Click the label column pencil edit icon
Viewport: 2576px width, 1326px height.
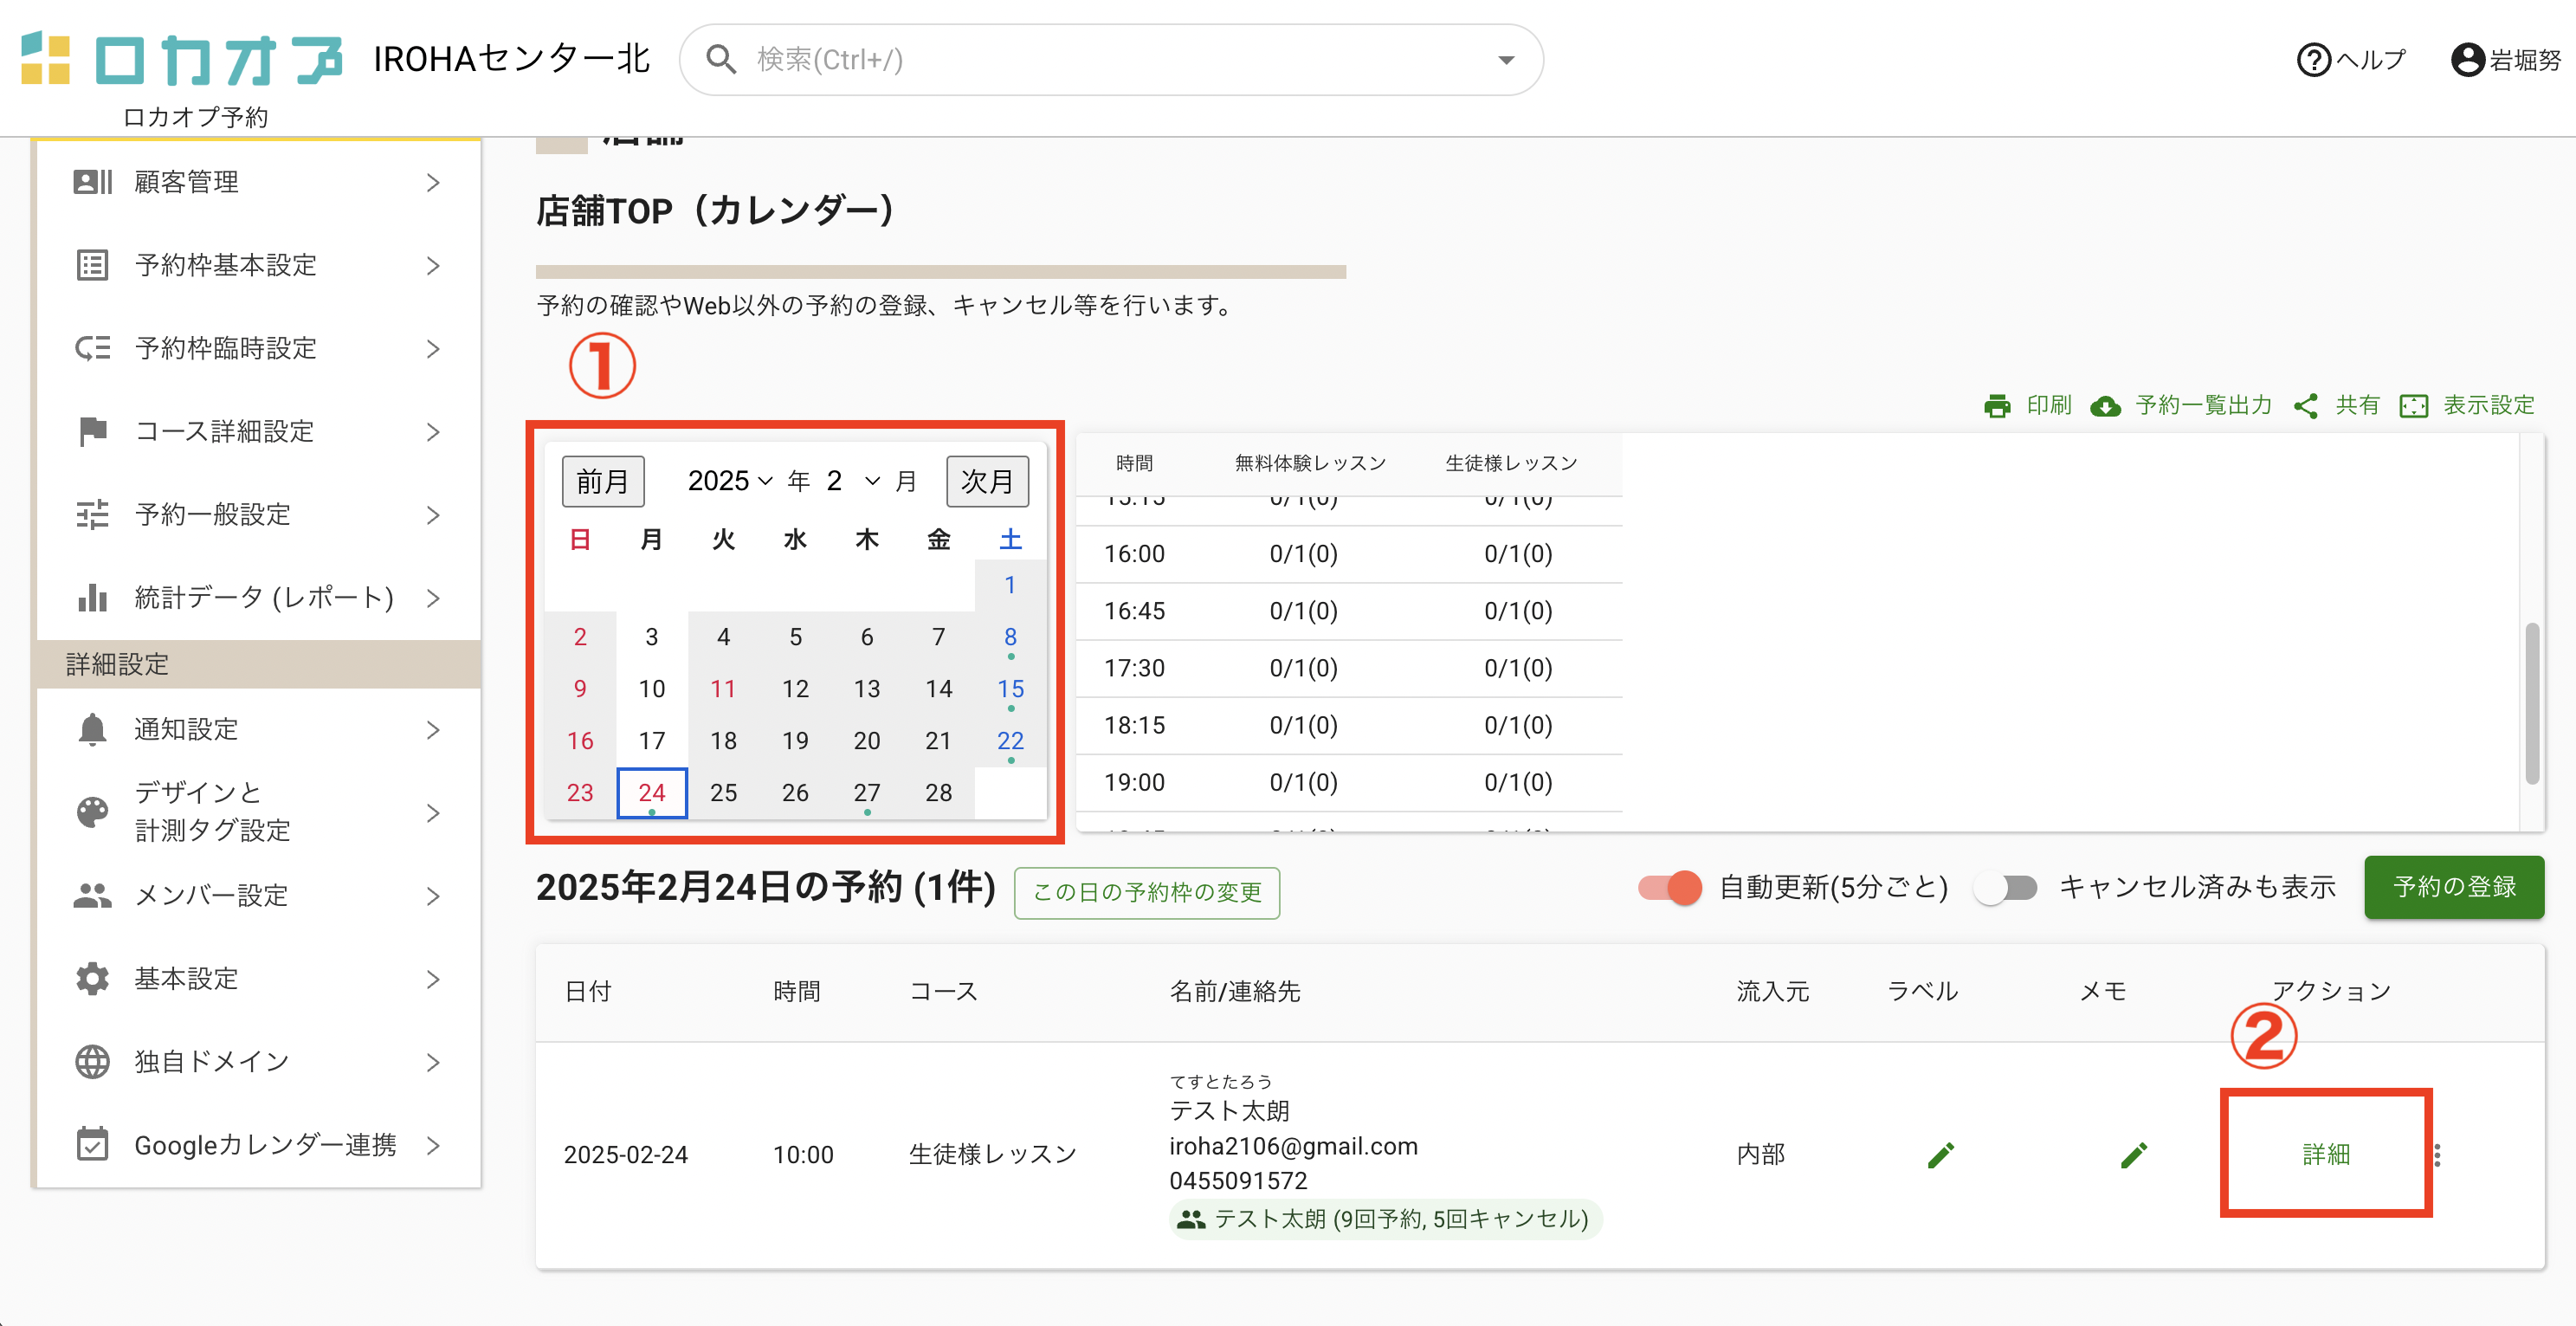pyautogui.click(x=1940, y=1155)
